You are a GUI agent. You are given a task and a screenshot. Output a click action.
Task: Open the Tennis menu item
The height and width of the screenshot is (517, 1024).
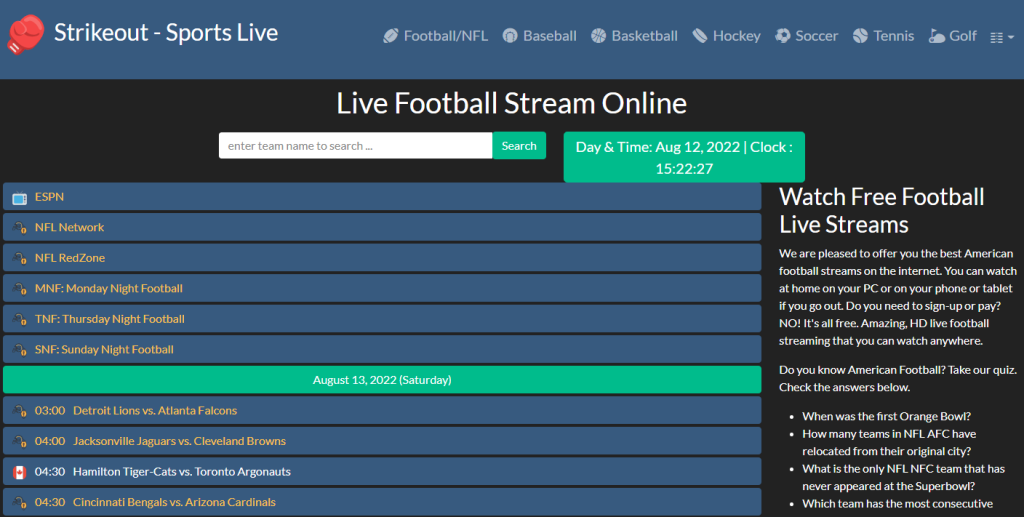(893, 36)
